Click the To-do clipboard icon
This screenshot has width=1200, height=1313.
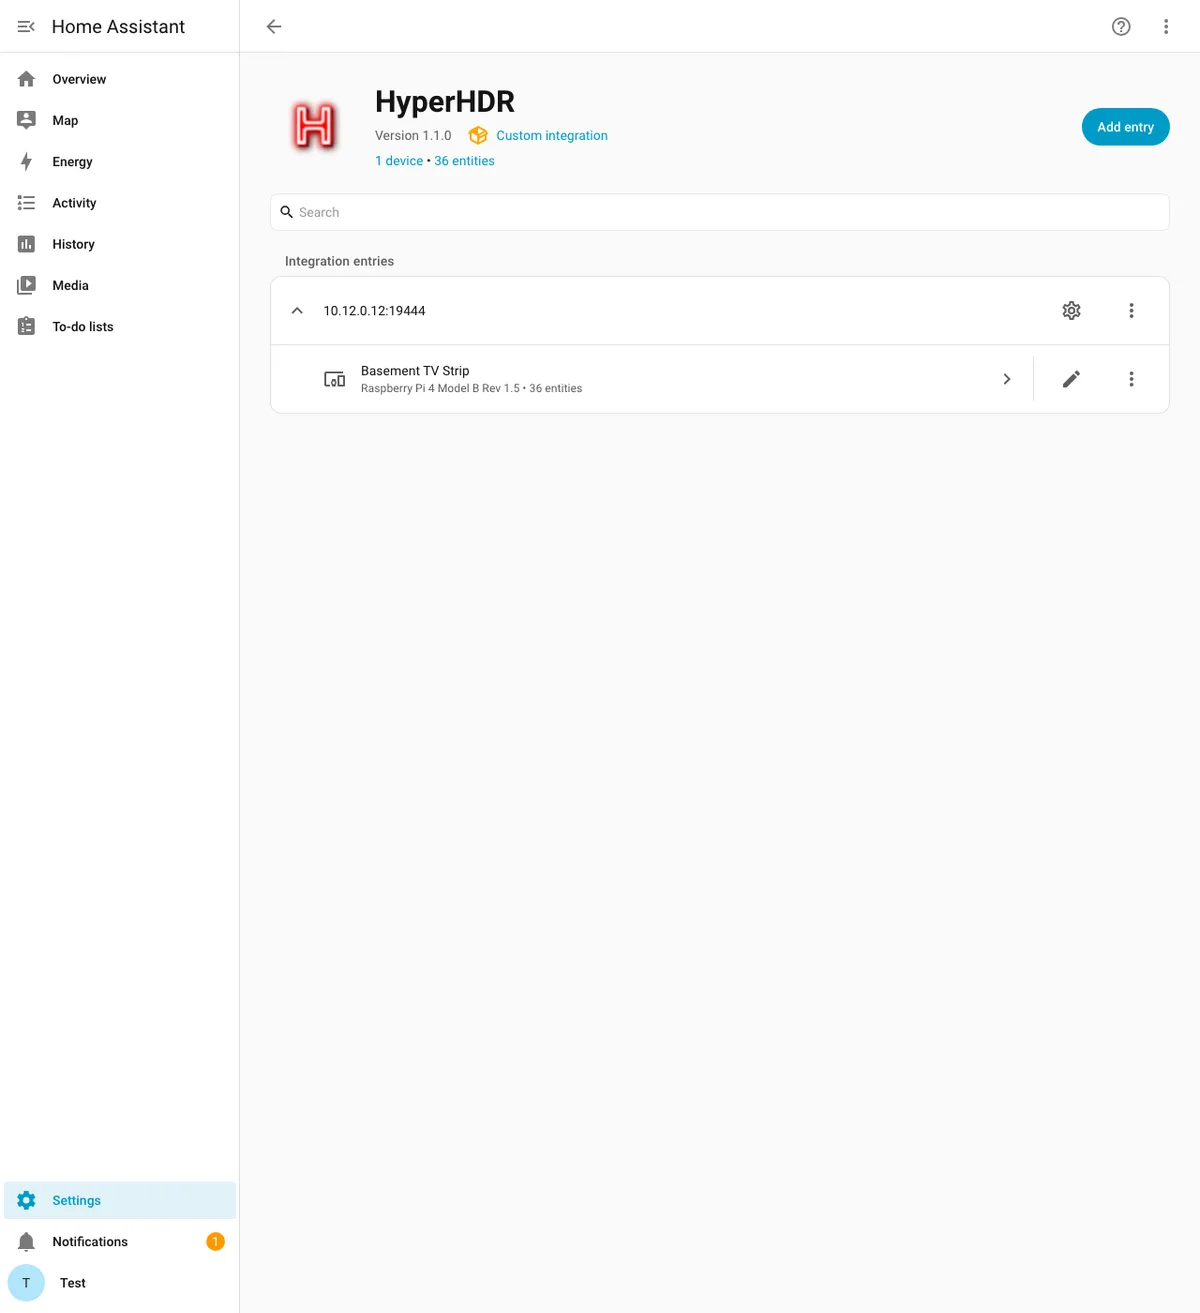tap(27, 326)
